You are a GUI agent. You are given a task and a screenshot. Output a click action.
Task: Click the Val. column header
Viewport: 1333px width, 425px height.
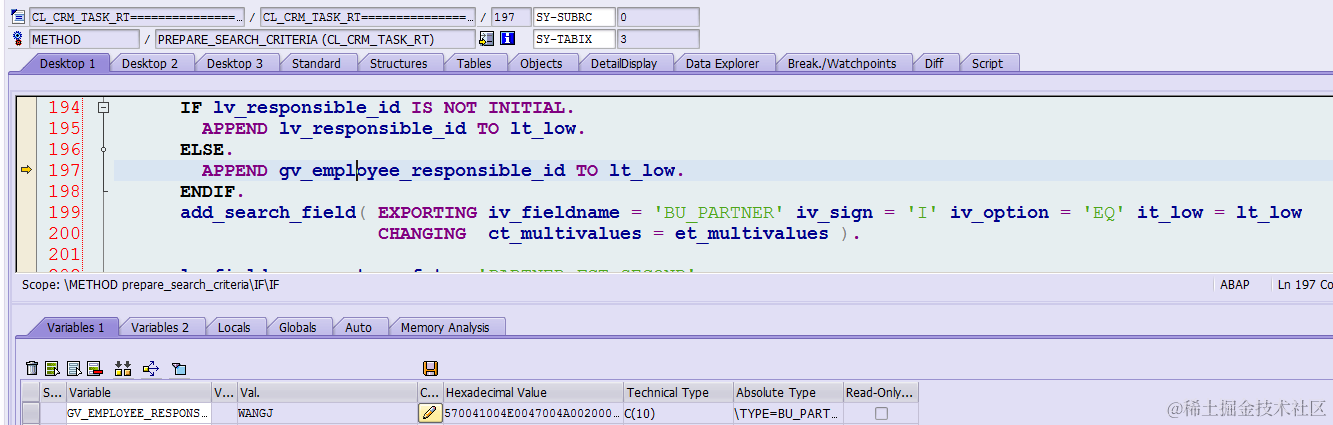pos(326,393)
